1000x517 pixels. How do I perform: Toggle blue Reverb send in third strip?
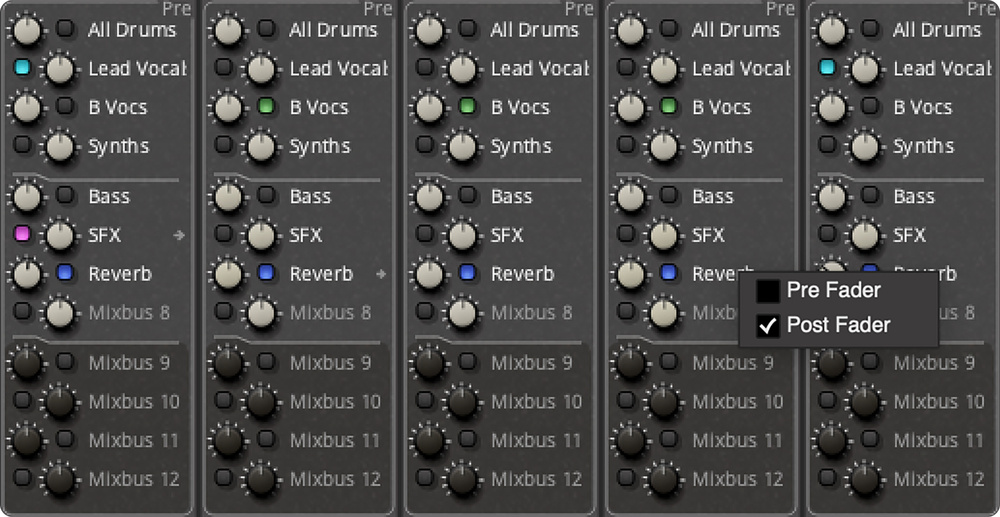[x=467, y=274]
